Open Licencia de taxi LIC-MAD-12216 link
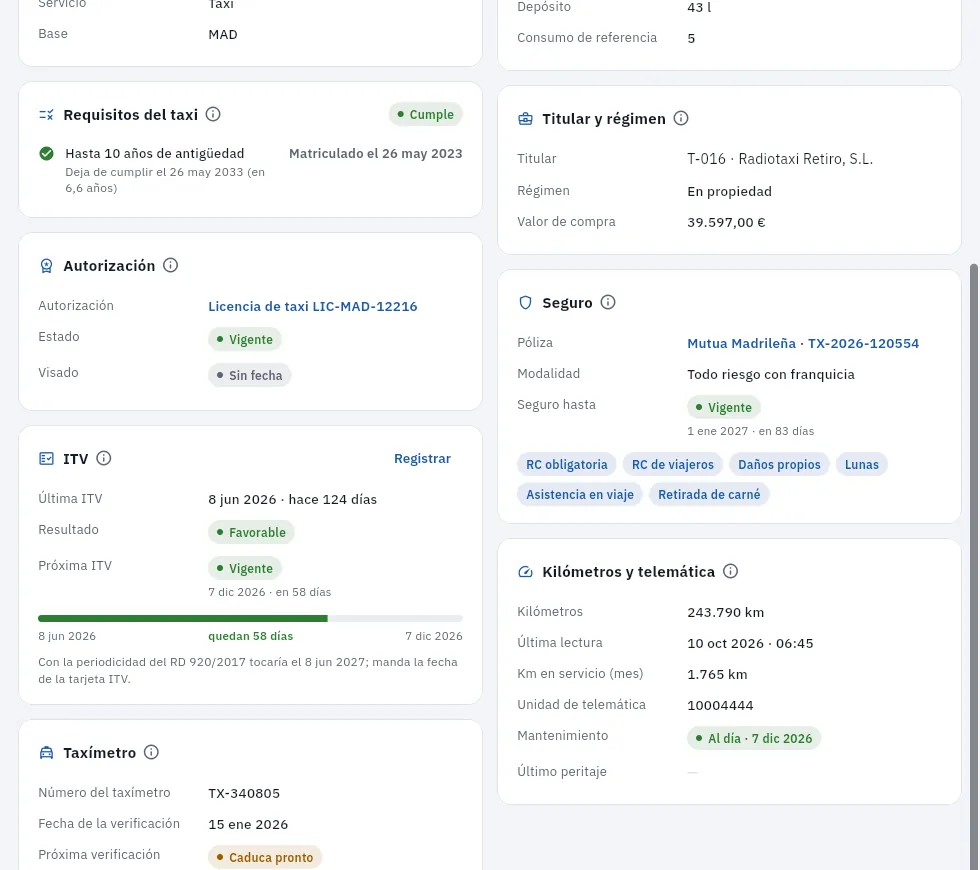Image resolution: width=980 pixels, height=870 pixels. pyautogui.click(x=312, y=306)
